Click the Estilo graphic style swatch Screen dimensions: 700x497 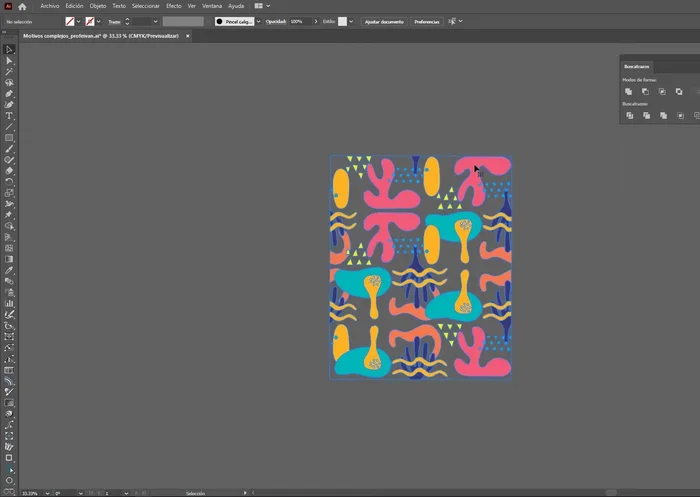pos(343,21)
